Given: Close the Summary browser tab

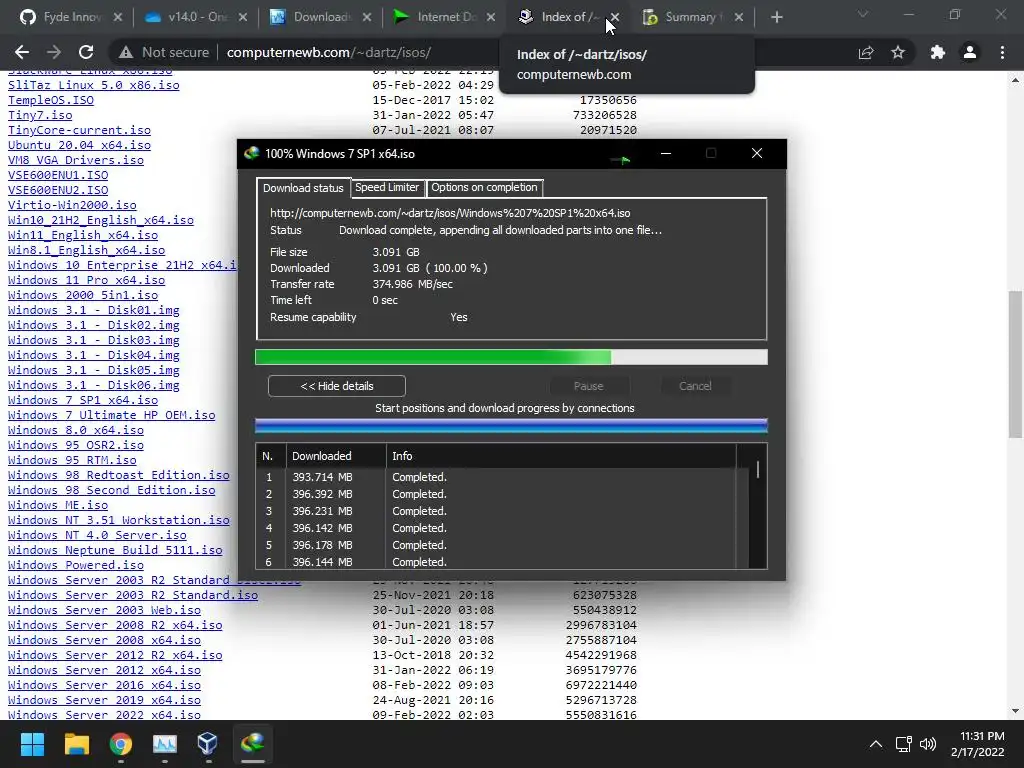Looking at the screenshot, I should (739, 17).
